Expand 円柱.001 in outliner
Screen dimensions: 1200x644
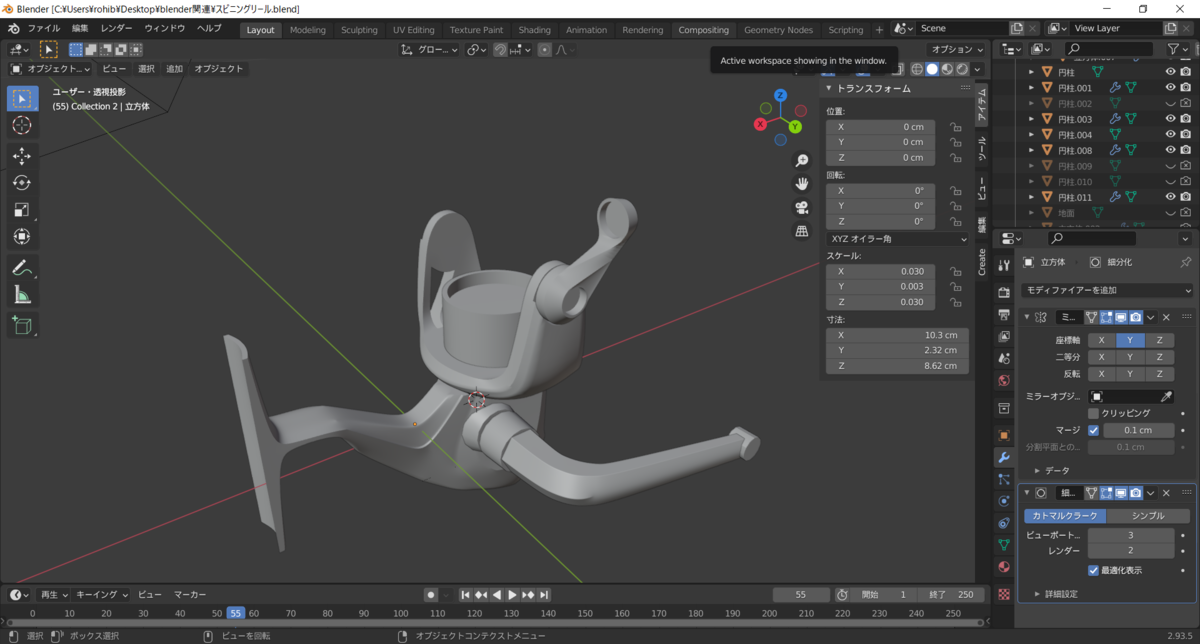coord(1032,88)
